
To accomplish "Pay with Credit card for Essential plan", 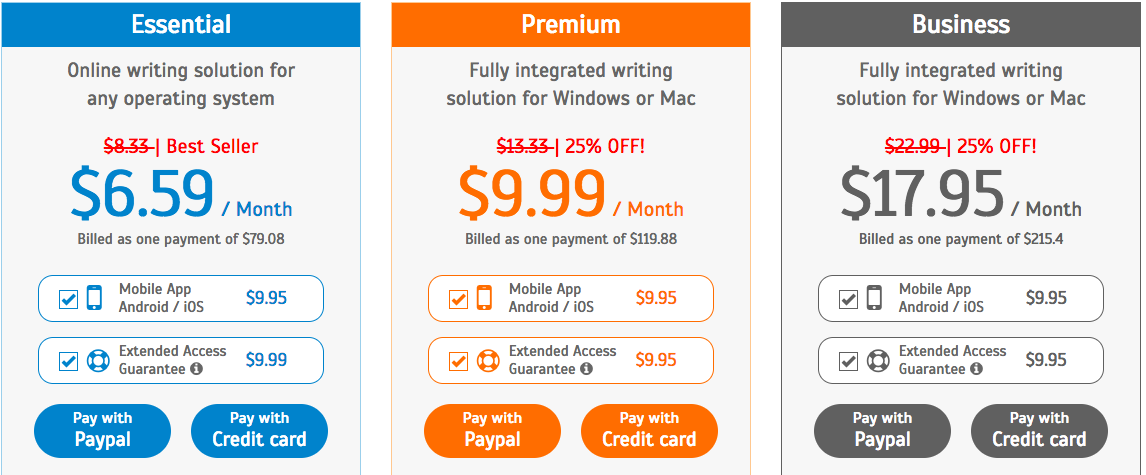I will (259, 430).
